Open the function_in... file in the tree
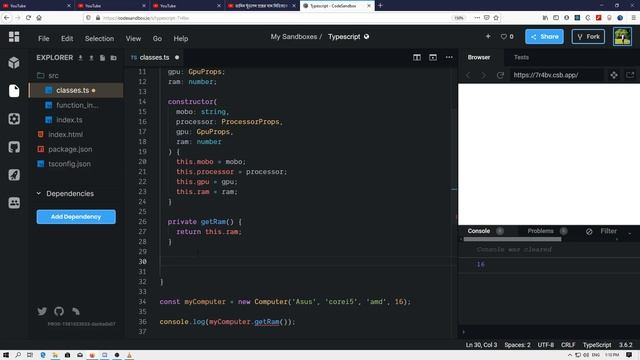Screen dimensions: 640x360 coord(76,105)
